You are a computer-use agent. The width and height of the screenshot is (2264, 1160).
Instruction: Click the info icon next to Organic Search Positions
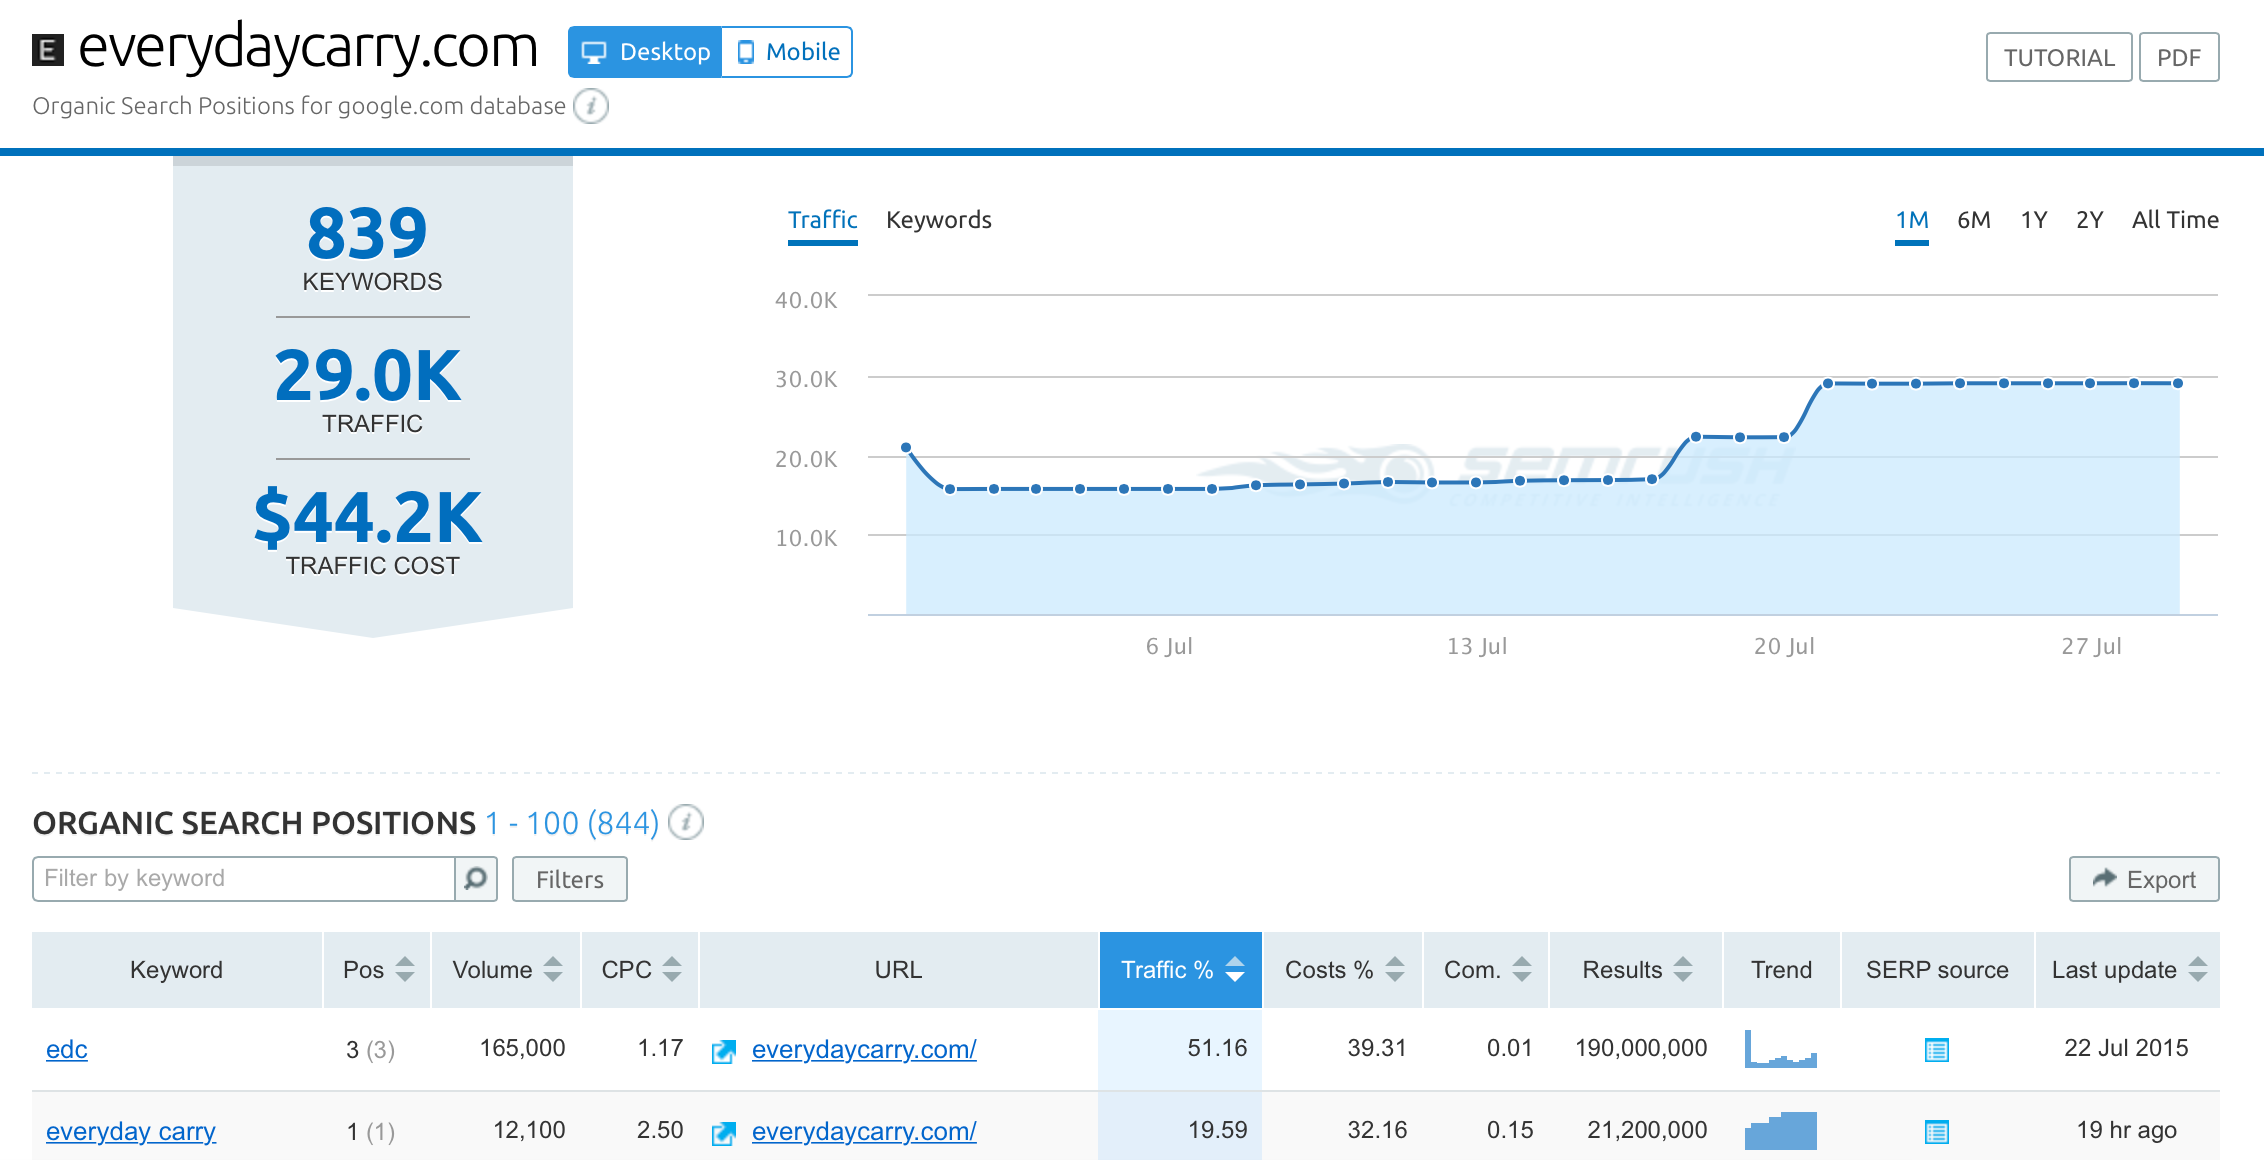686,823
